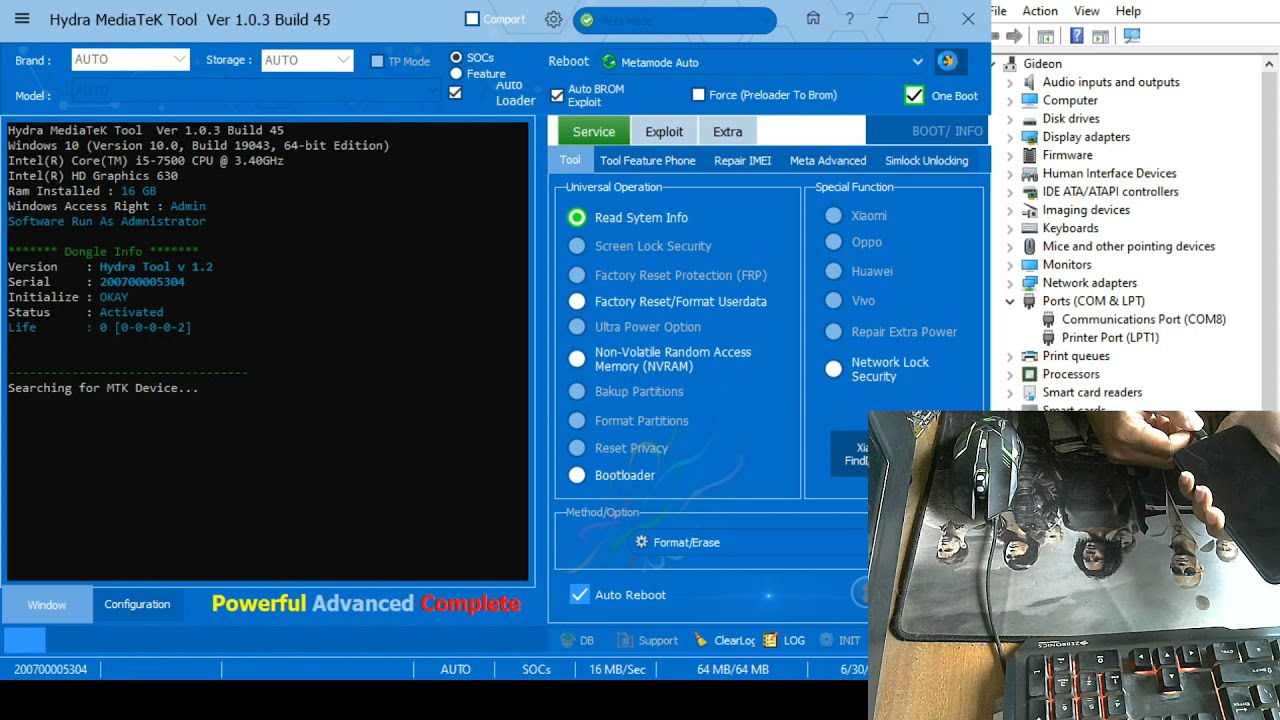Open Hydra settings gear icon
Screen dimensions: 1280x720
[x=553, y=19]
